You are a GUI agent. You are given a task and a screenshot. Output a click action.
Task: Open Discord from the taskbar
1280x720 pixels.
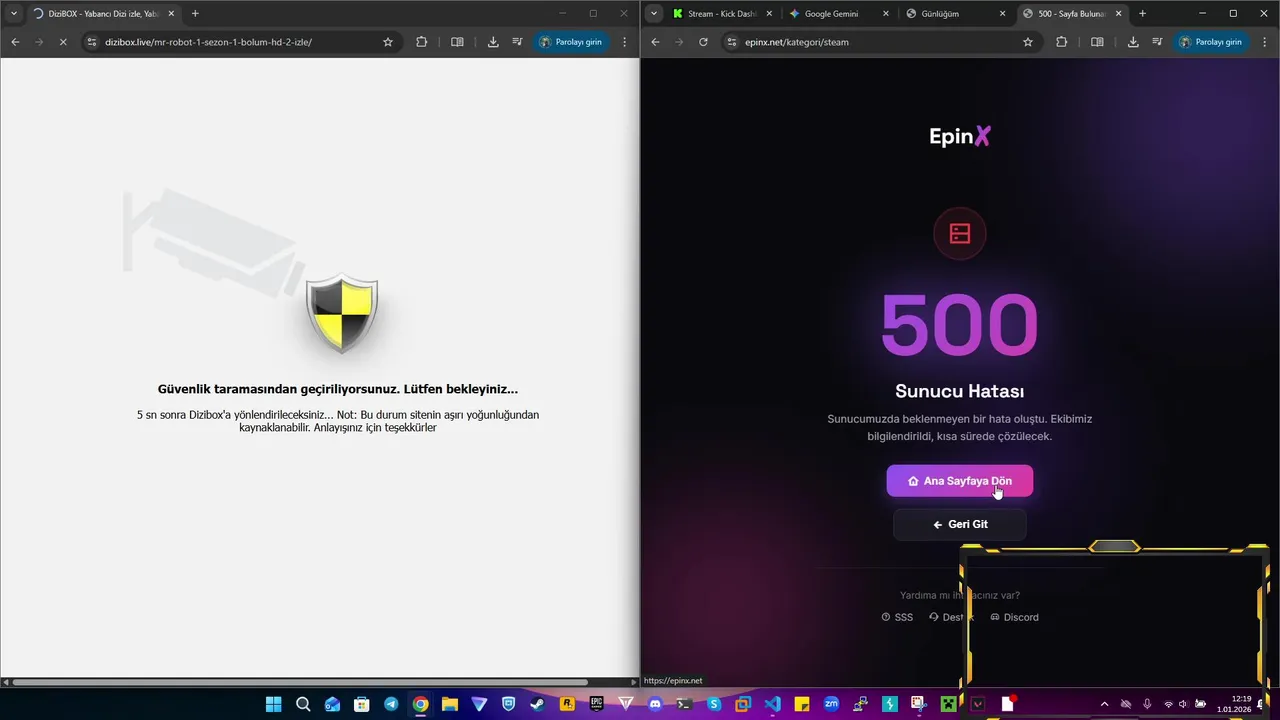pos(655,704)
